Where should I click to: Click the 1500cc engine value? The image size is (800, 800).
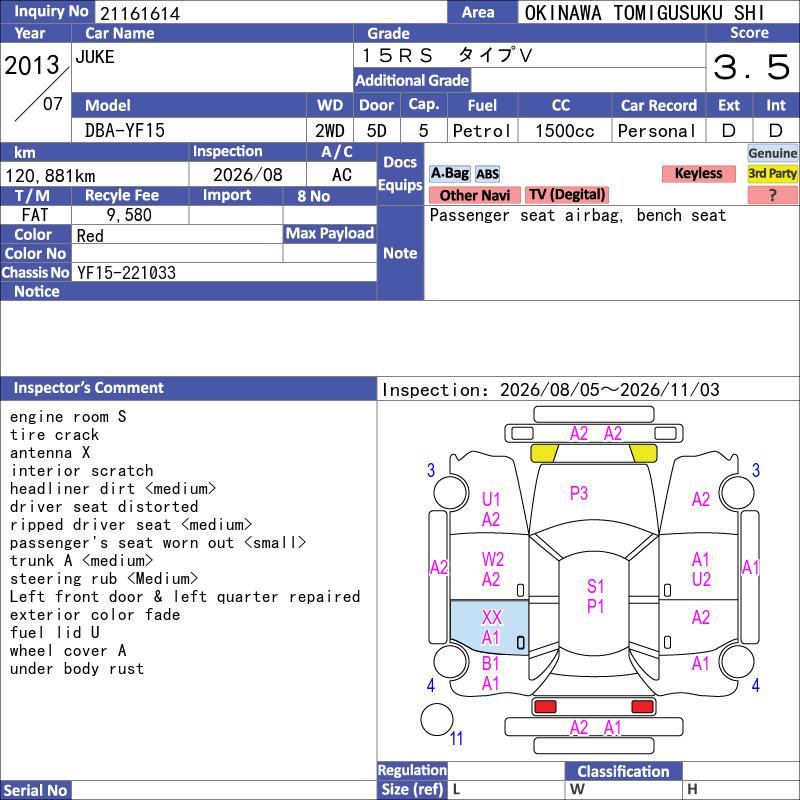[x=565, y=131]
